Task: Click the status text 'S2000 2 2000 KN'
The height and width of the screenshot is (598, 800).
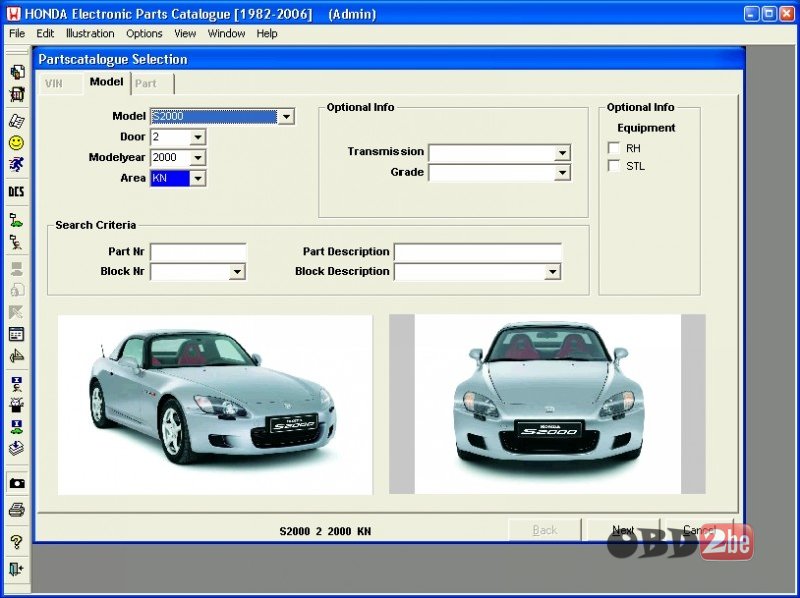Action: (x=325, y=531)
